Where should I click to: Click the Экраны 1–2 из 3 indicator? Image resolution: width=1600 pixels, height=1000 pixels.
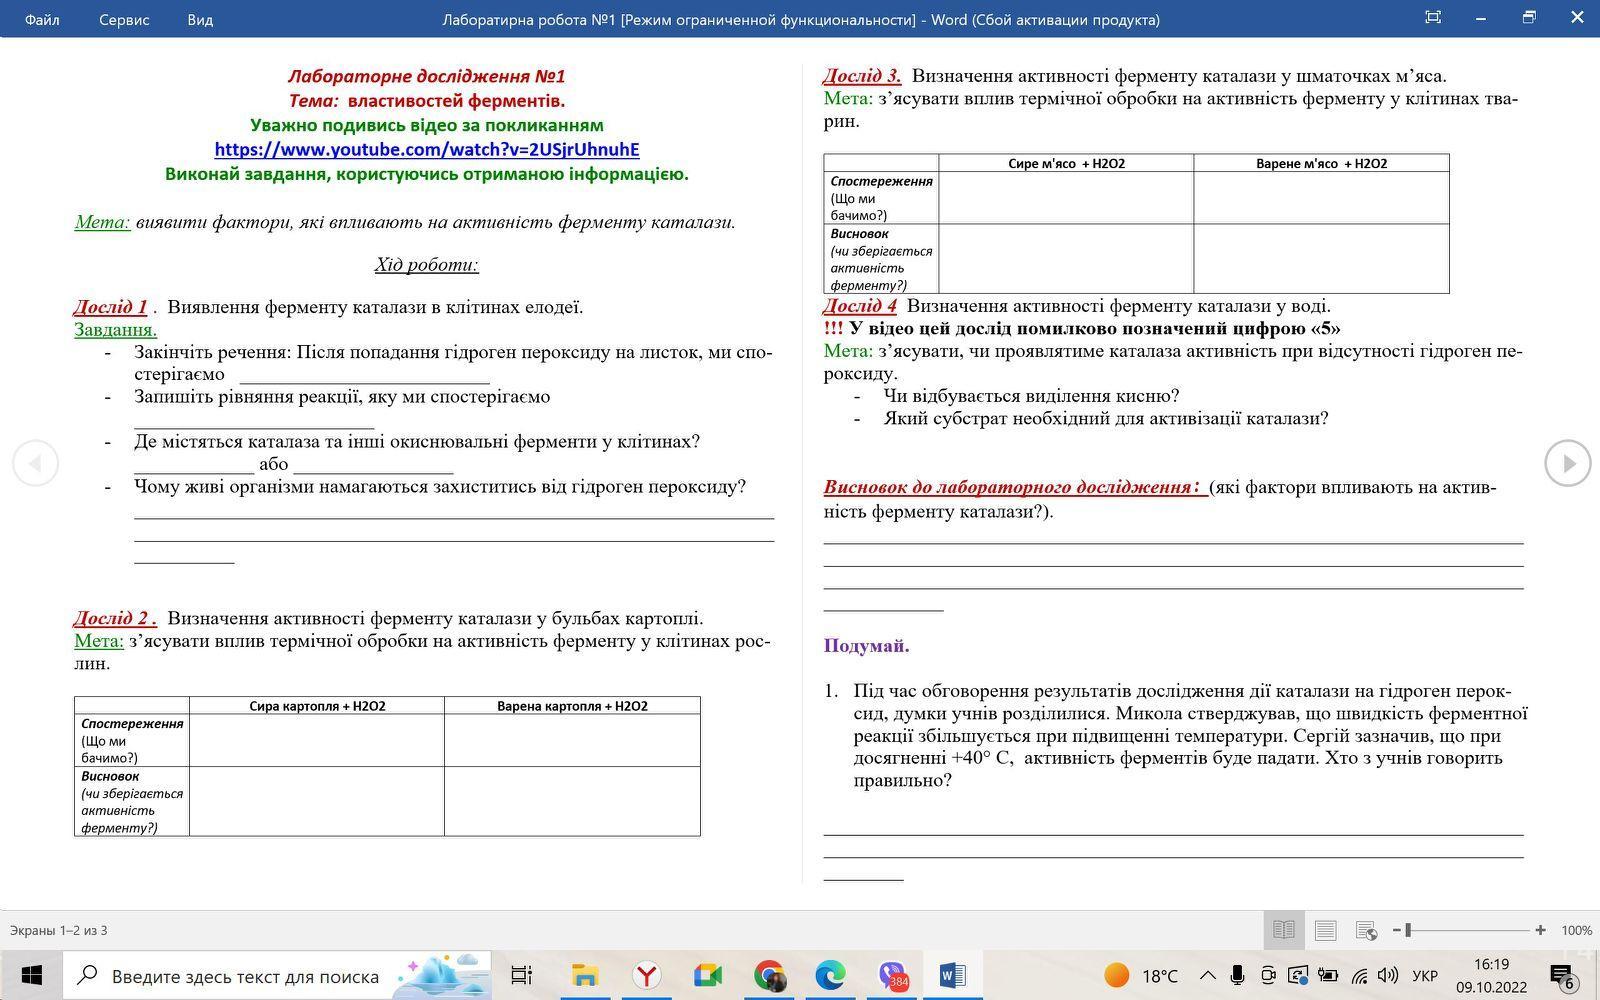(59, 930)
